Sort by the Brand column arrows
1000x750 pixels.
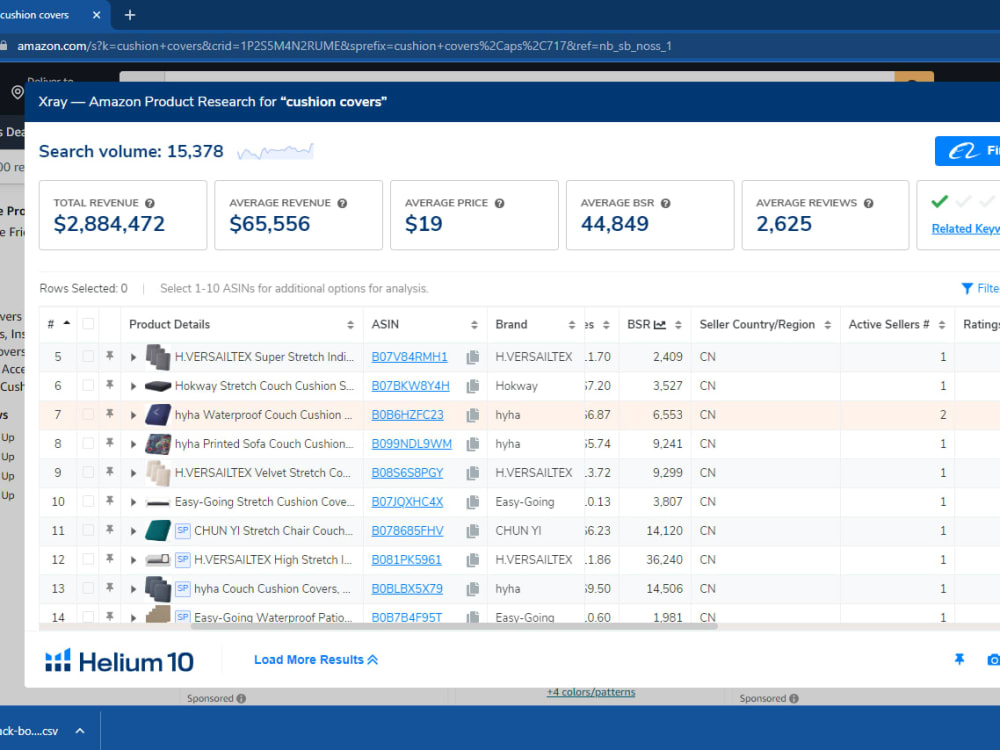571,325
